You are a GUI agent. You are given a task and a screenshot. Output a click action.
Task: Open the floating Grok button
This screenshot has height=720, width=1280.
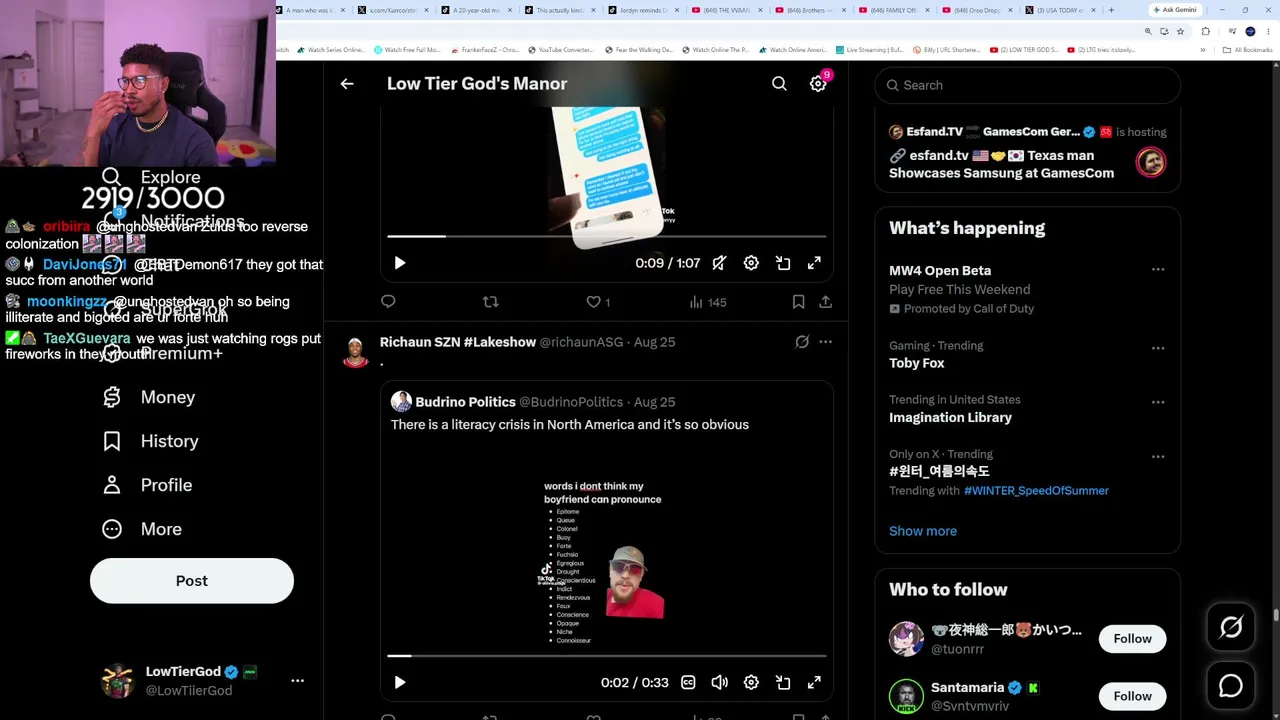pyautogui.click(x=1230, y=627)
